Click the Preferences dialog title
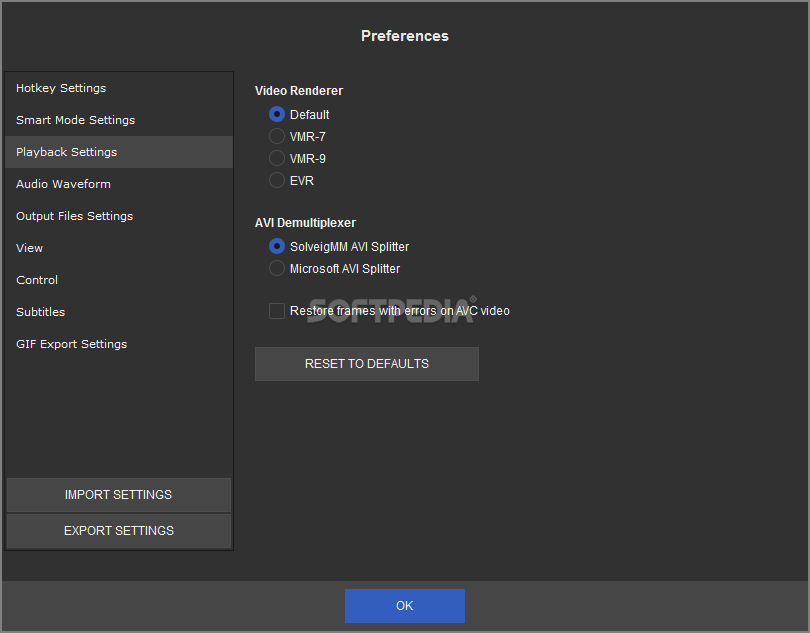The height and width of the screenshot is (633, 810). click(405, 36)
